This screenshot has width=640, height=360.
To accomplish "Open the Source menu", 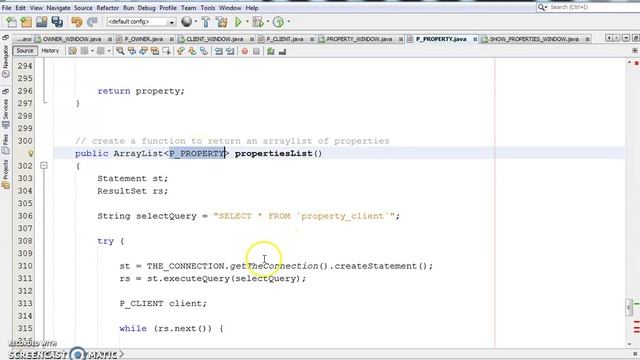I will [83, 8].
